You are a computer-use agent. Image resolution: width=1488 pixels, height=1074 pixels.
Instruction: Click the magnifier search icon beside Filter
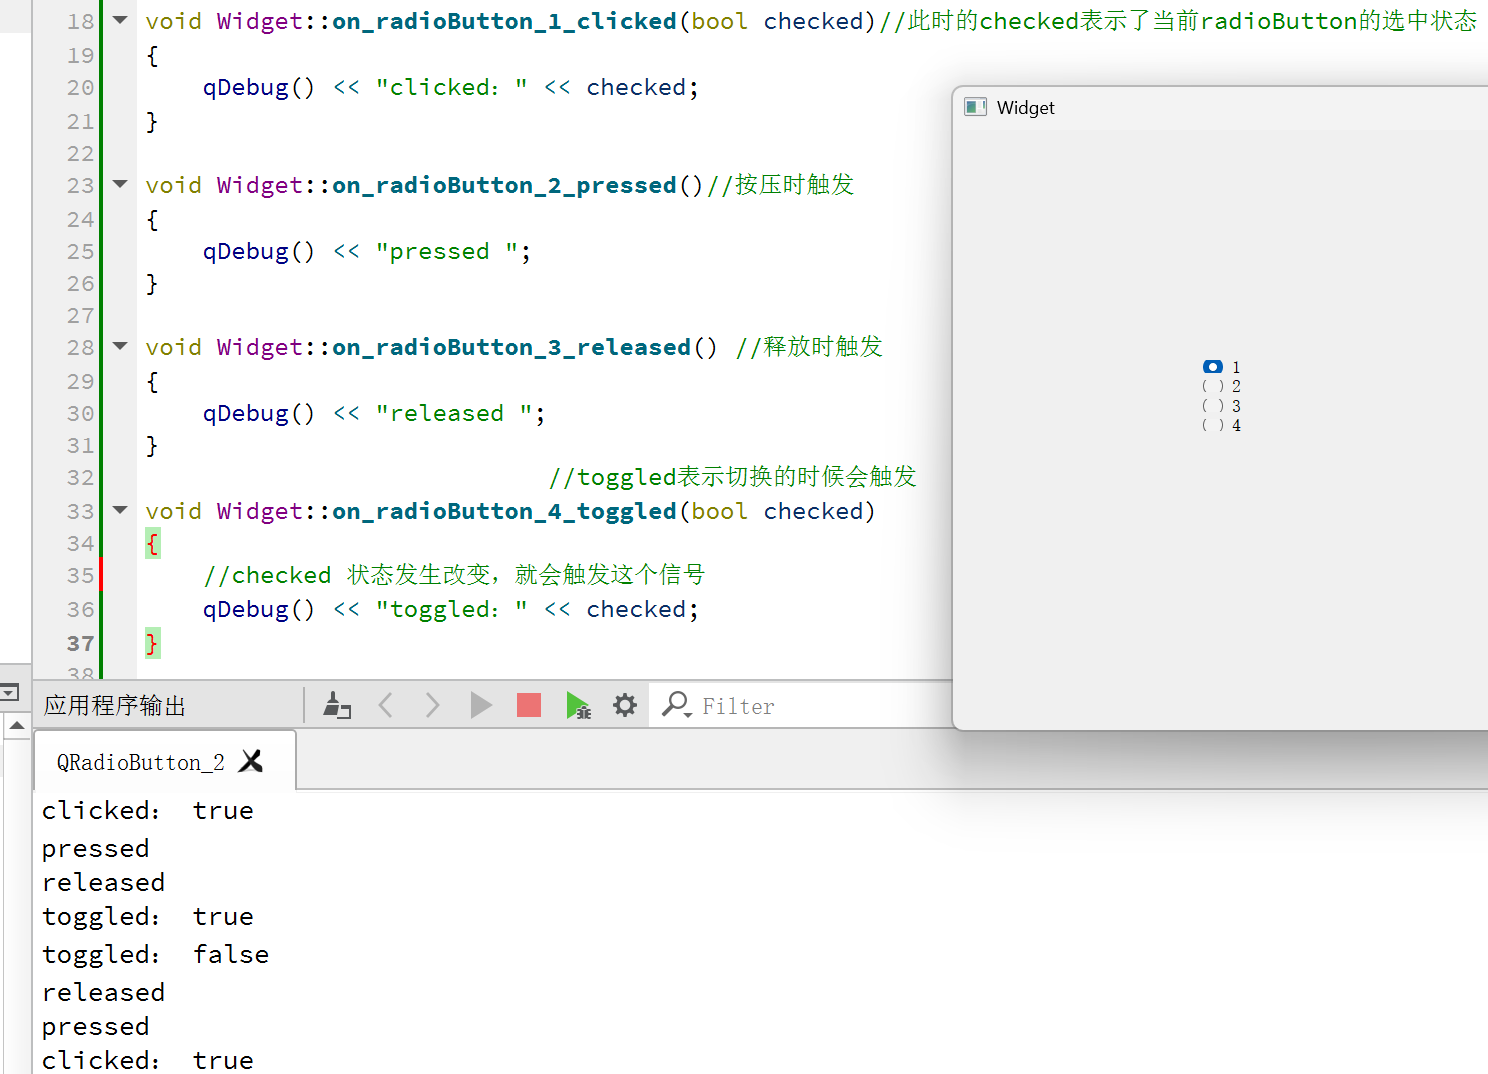(677, 705)
